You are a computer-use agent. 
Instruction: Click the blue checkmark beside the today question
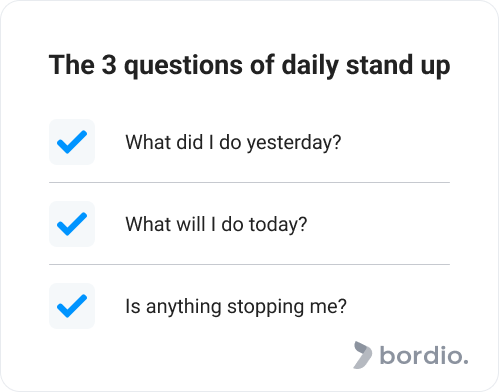72,224
